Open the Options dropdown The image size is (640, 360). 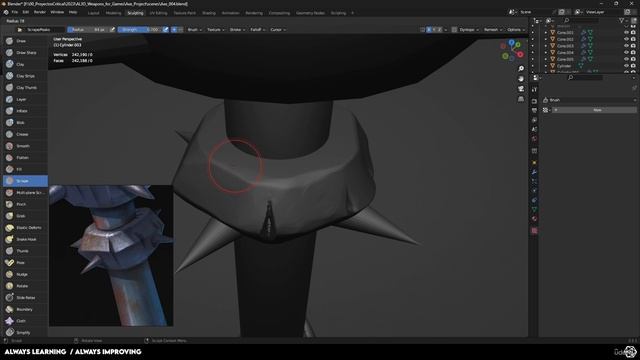(516, 30)
